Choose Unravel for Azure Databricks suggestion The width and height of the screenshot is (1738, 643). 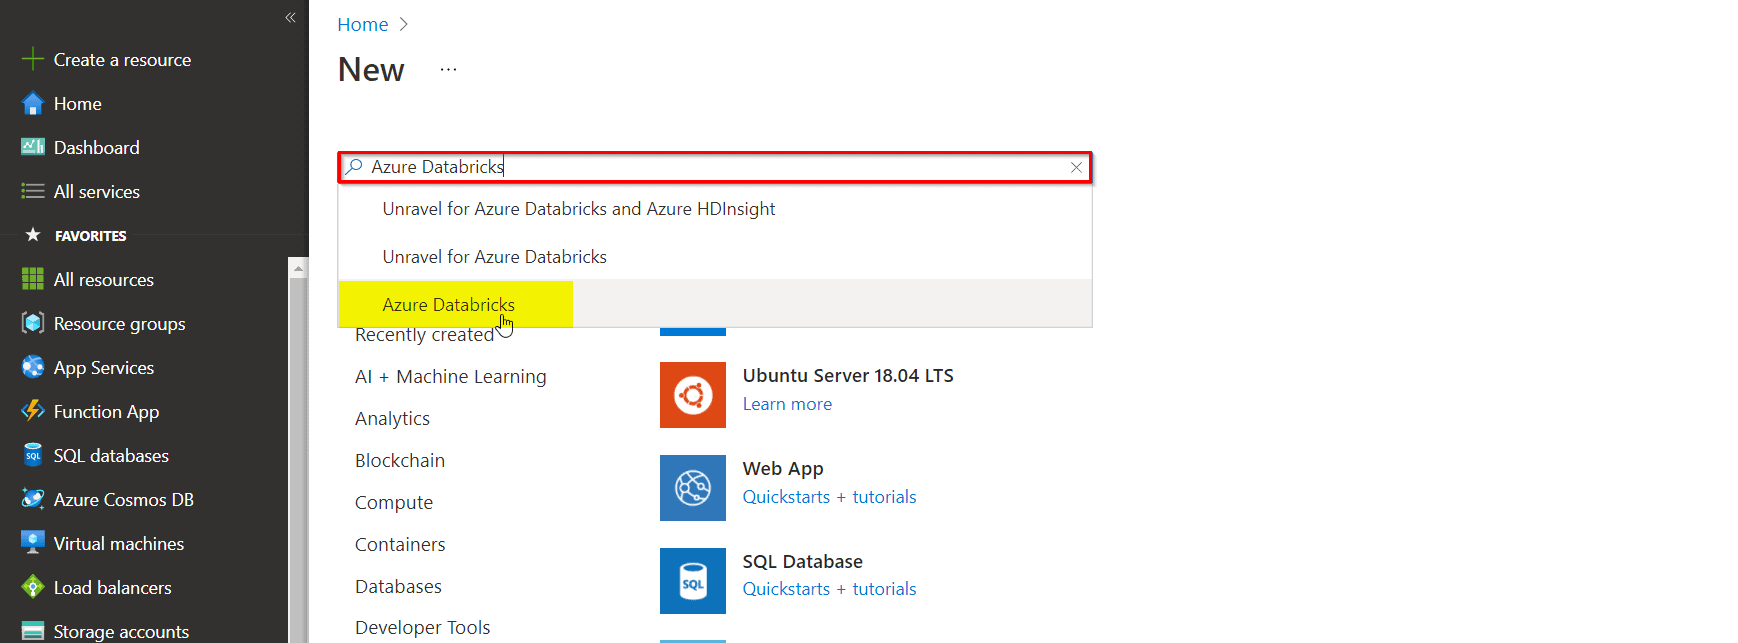click(494, 257)
